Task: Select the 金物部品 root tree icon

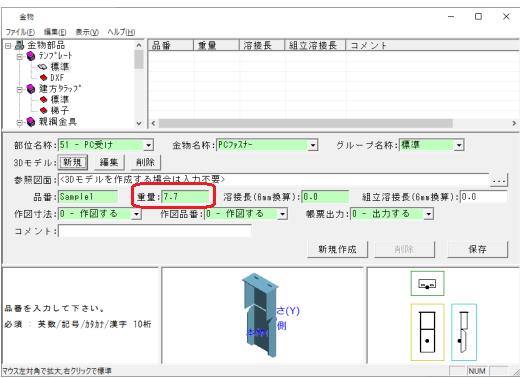Action: 20,45
